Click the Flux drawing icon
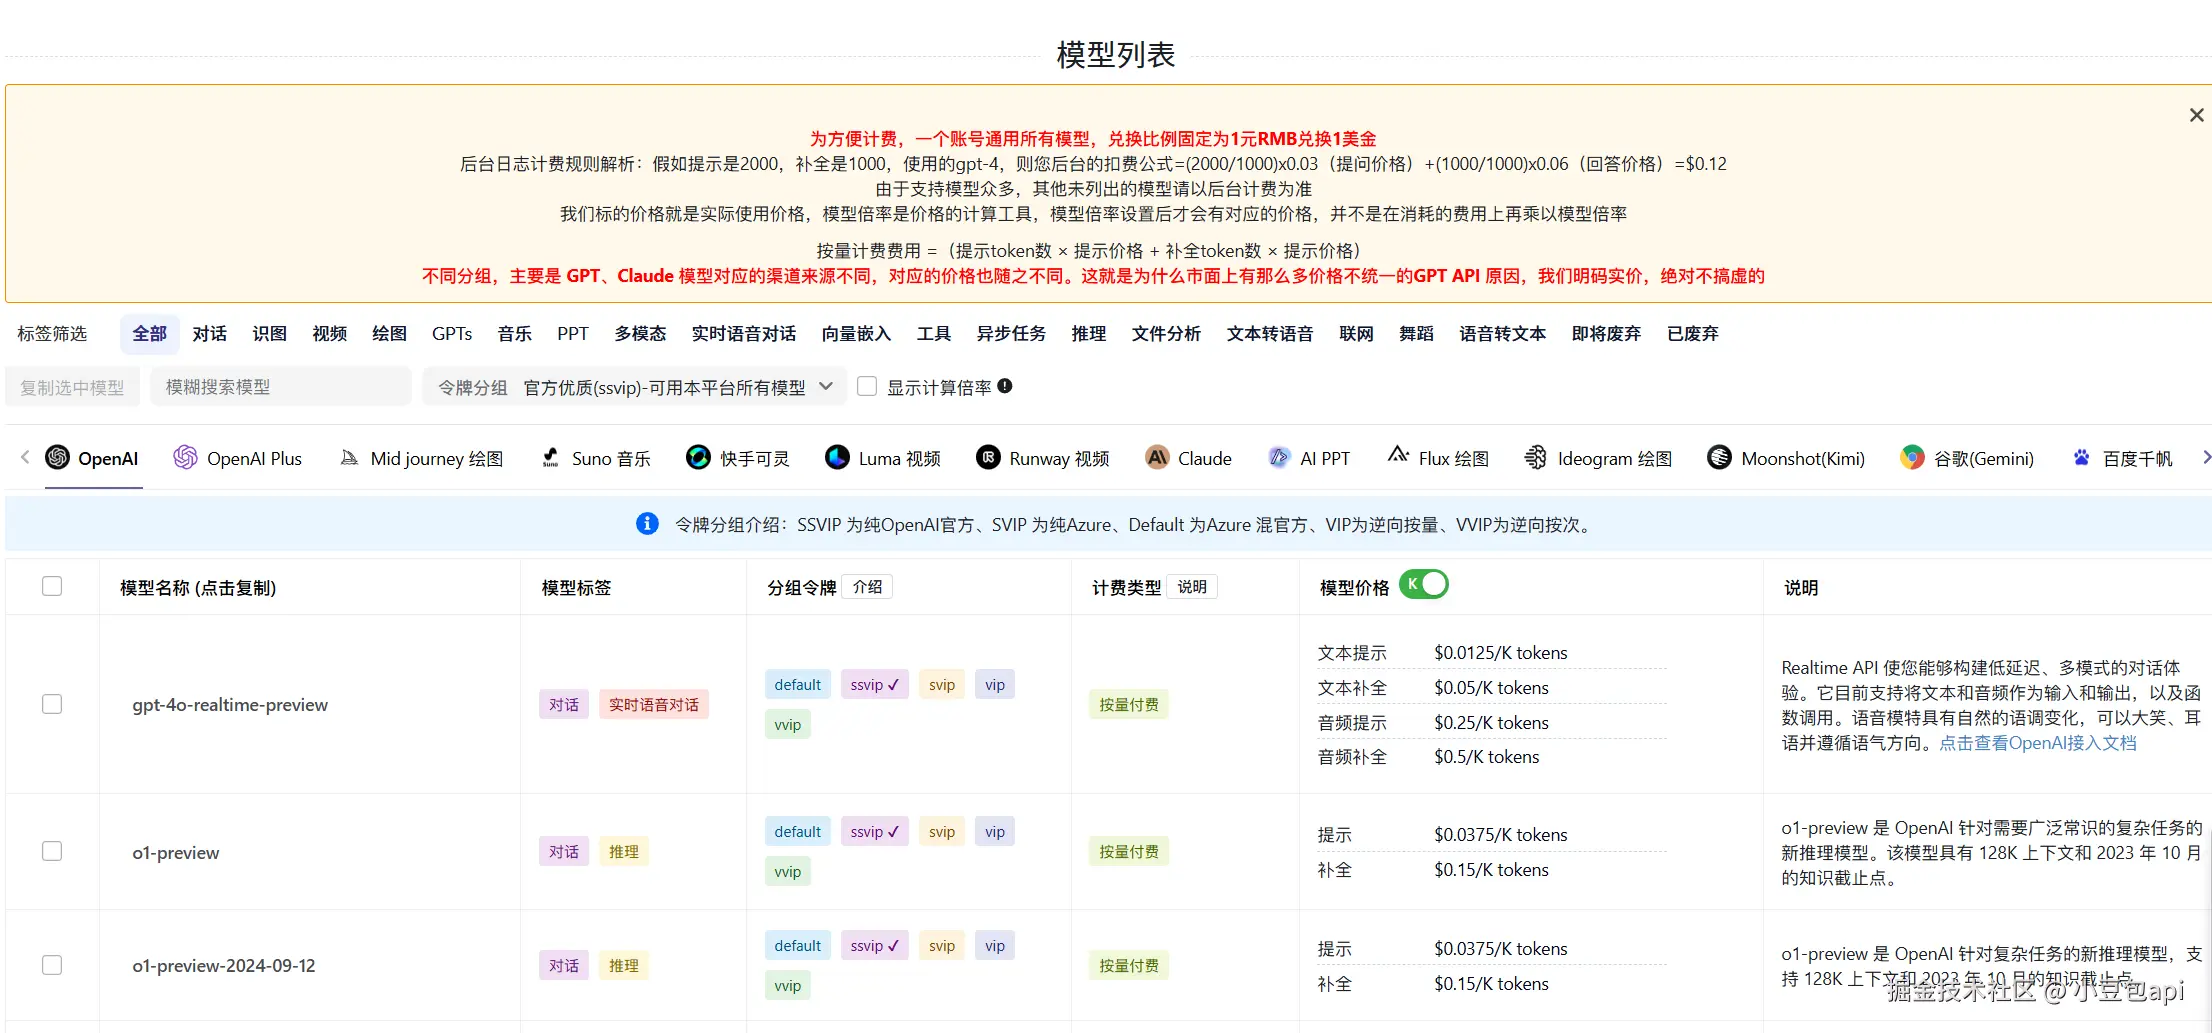This screenshot has height=1033, width=2212. click(x=1398, y=456)
